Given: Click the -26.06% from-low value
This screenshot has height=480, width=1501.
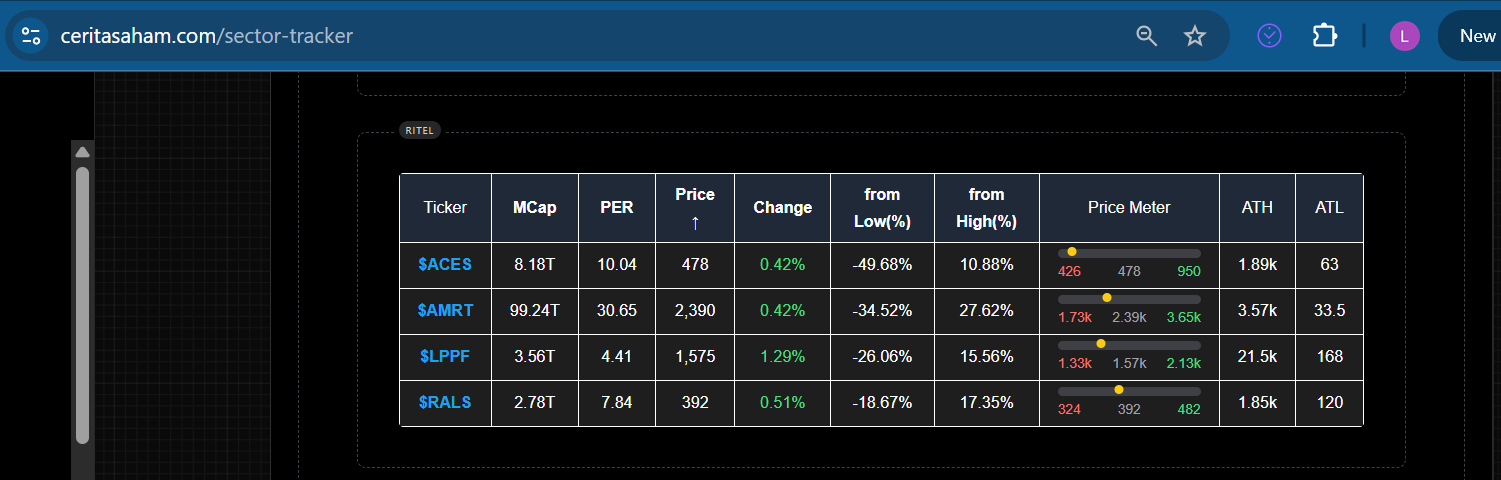Looking at the screenshot, I should tap(882, 357).
